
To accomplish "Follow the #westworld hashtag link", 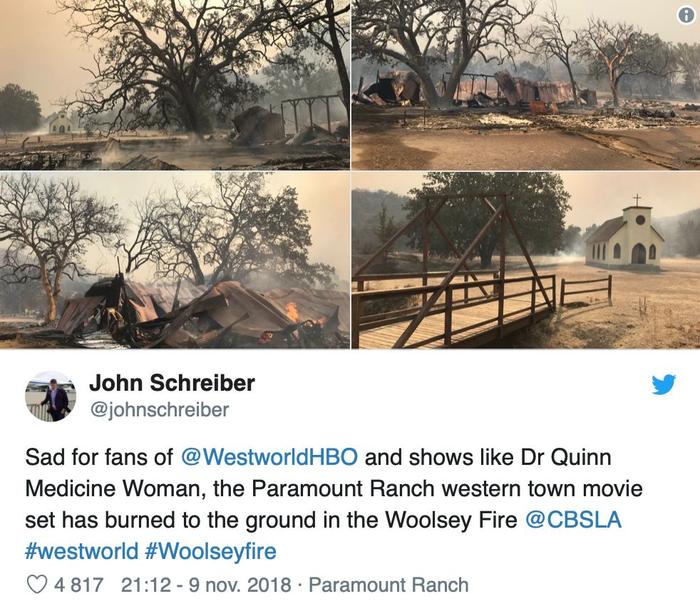I will coord(82,551).
